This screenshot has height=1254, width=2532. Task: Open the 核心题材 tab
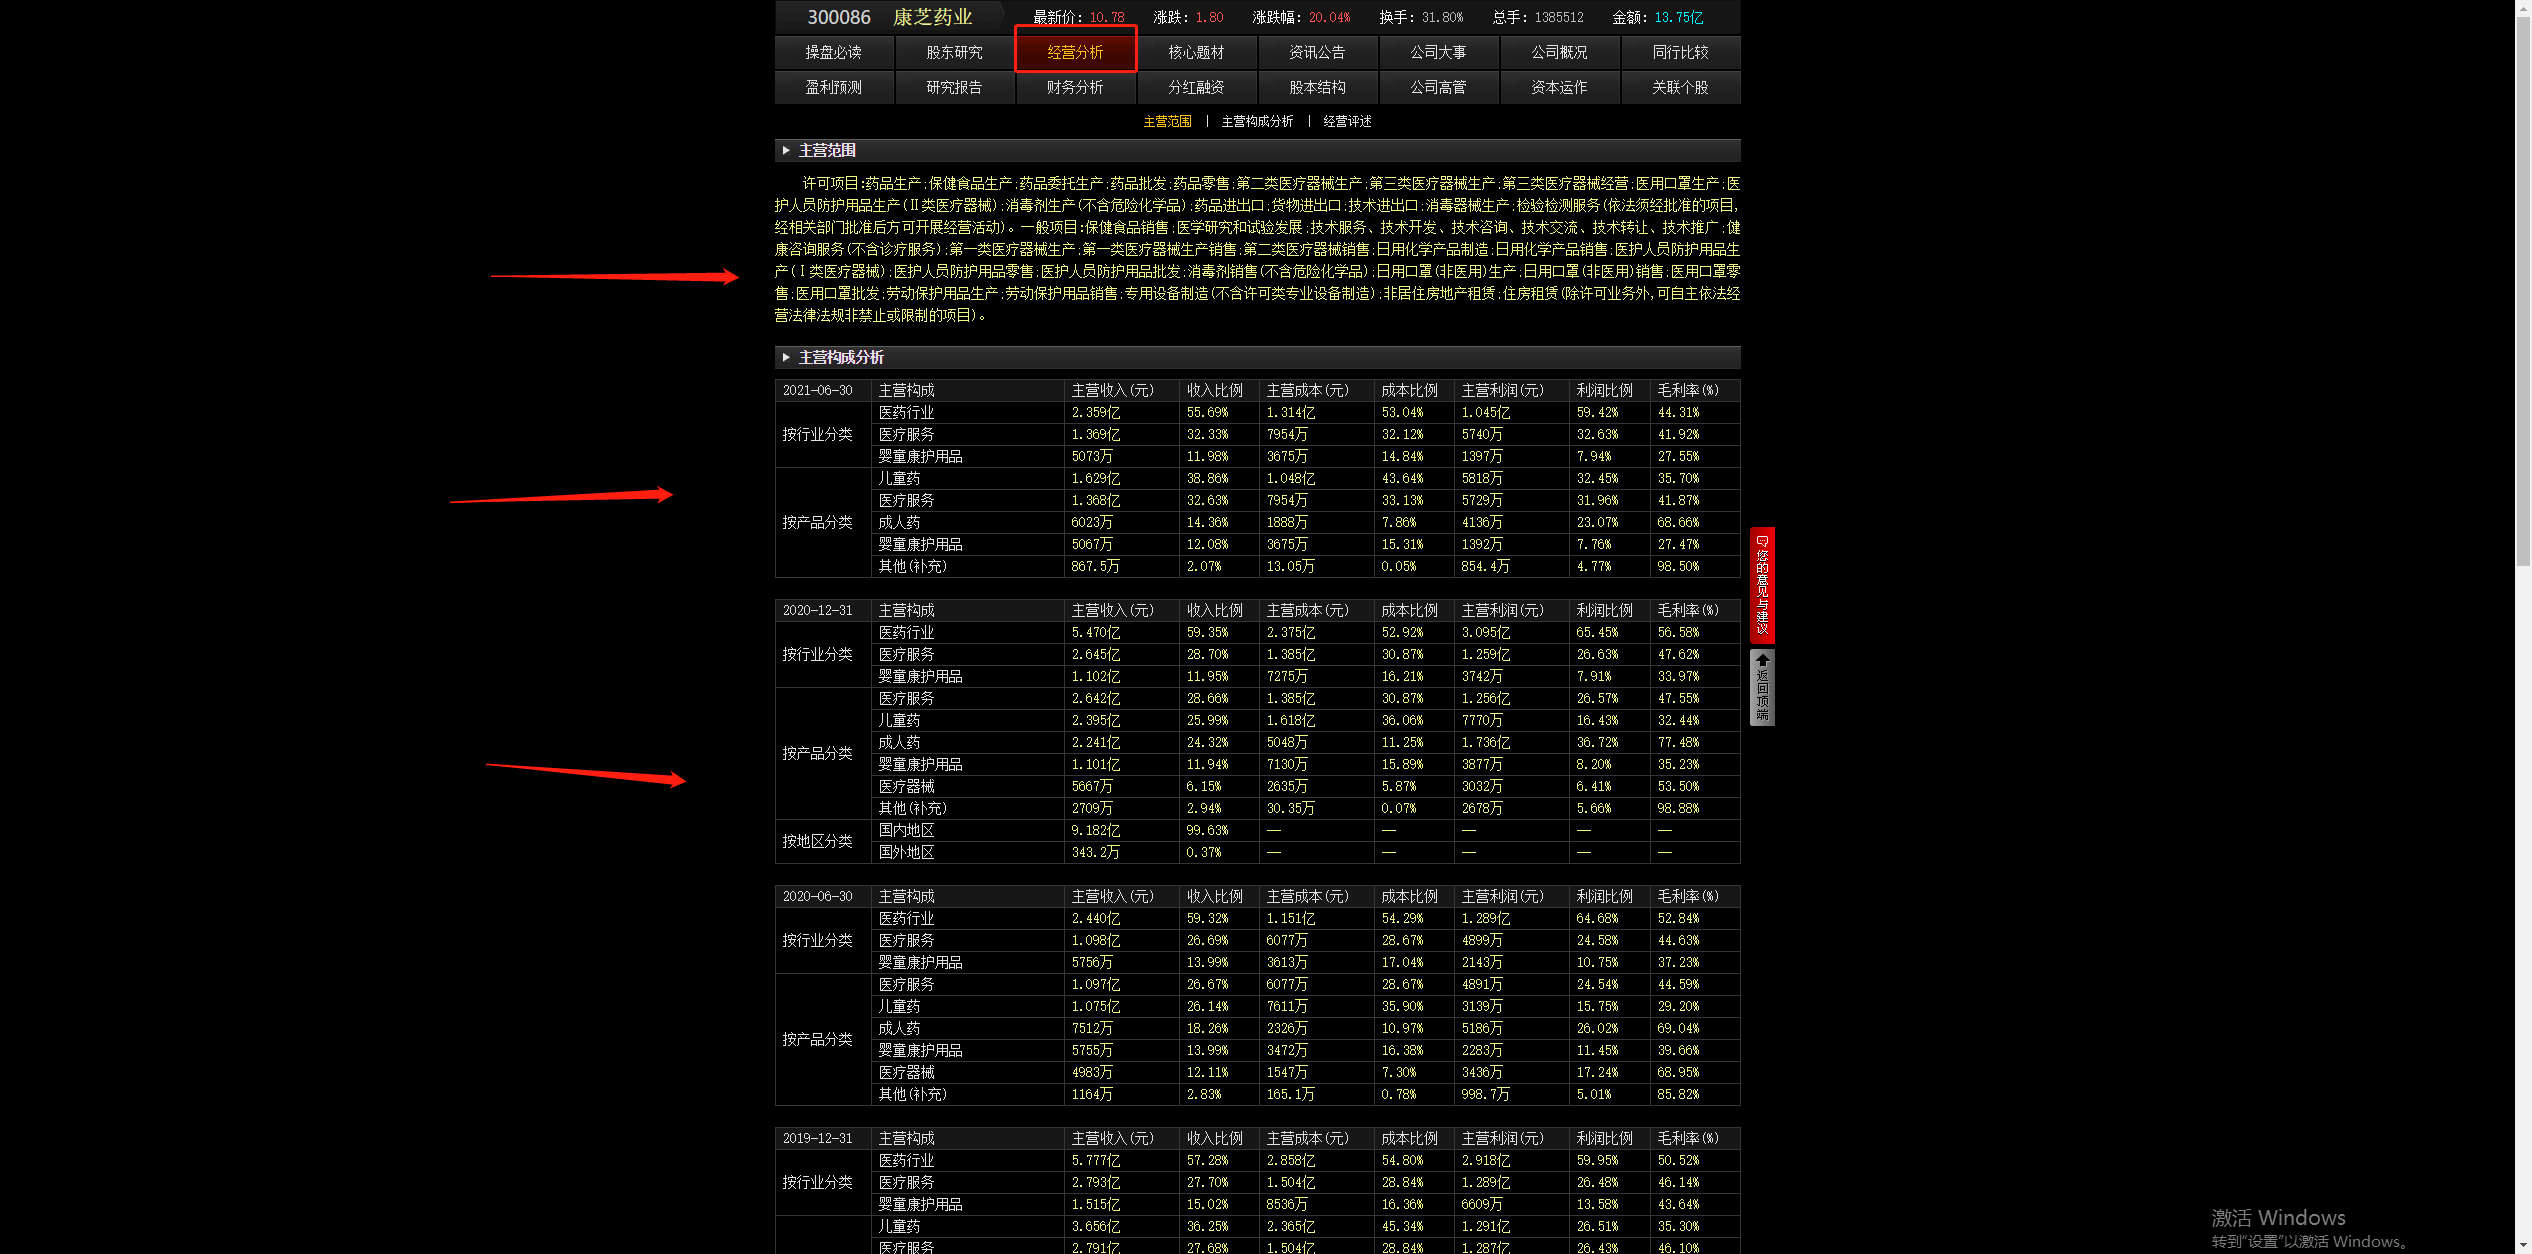[1196, 52]
